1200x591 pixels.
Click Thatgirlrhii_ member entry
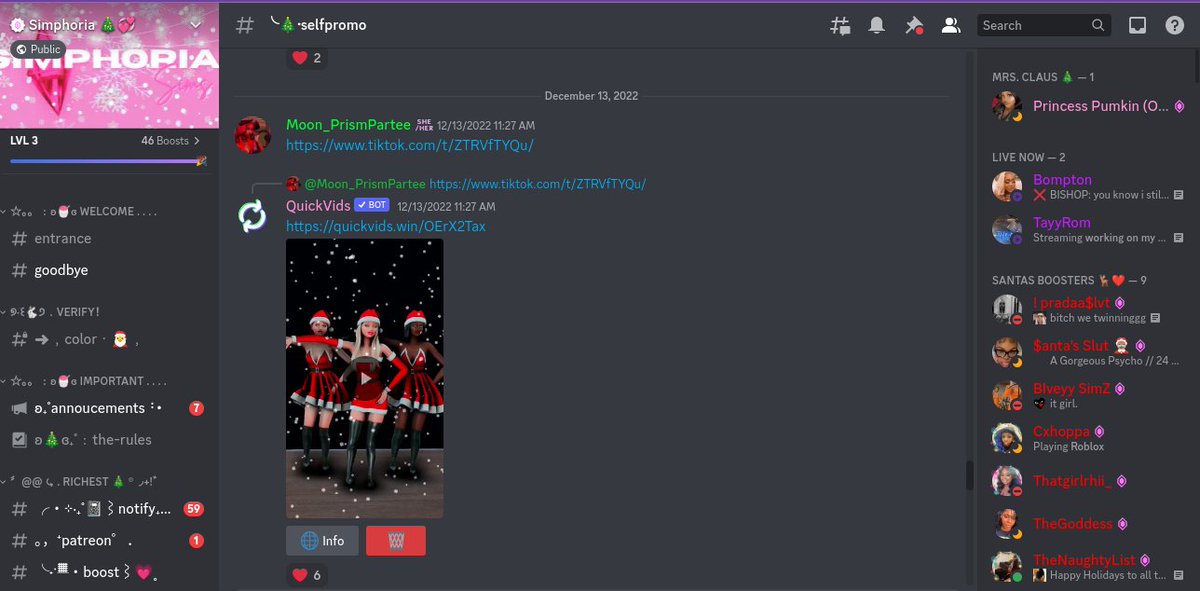(1088, 481)
